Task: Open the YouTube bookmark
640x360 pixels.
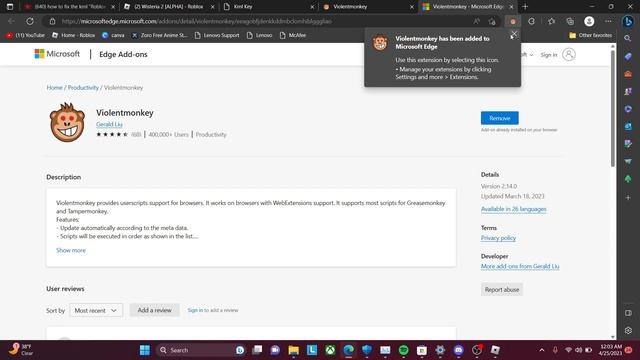Action: pyautogui.click(x=25, y=36)
